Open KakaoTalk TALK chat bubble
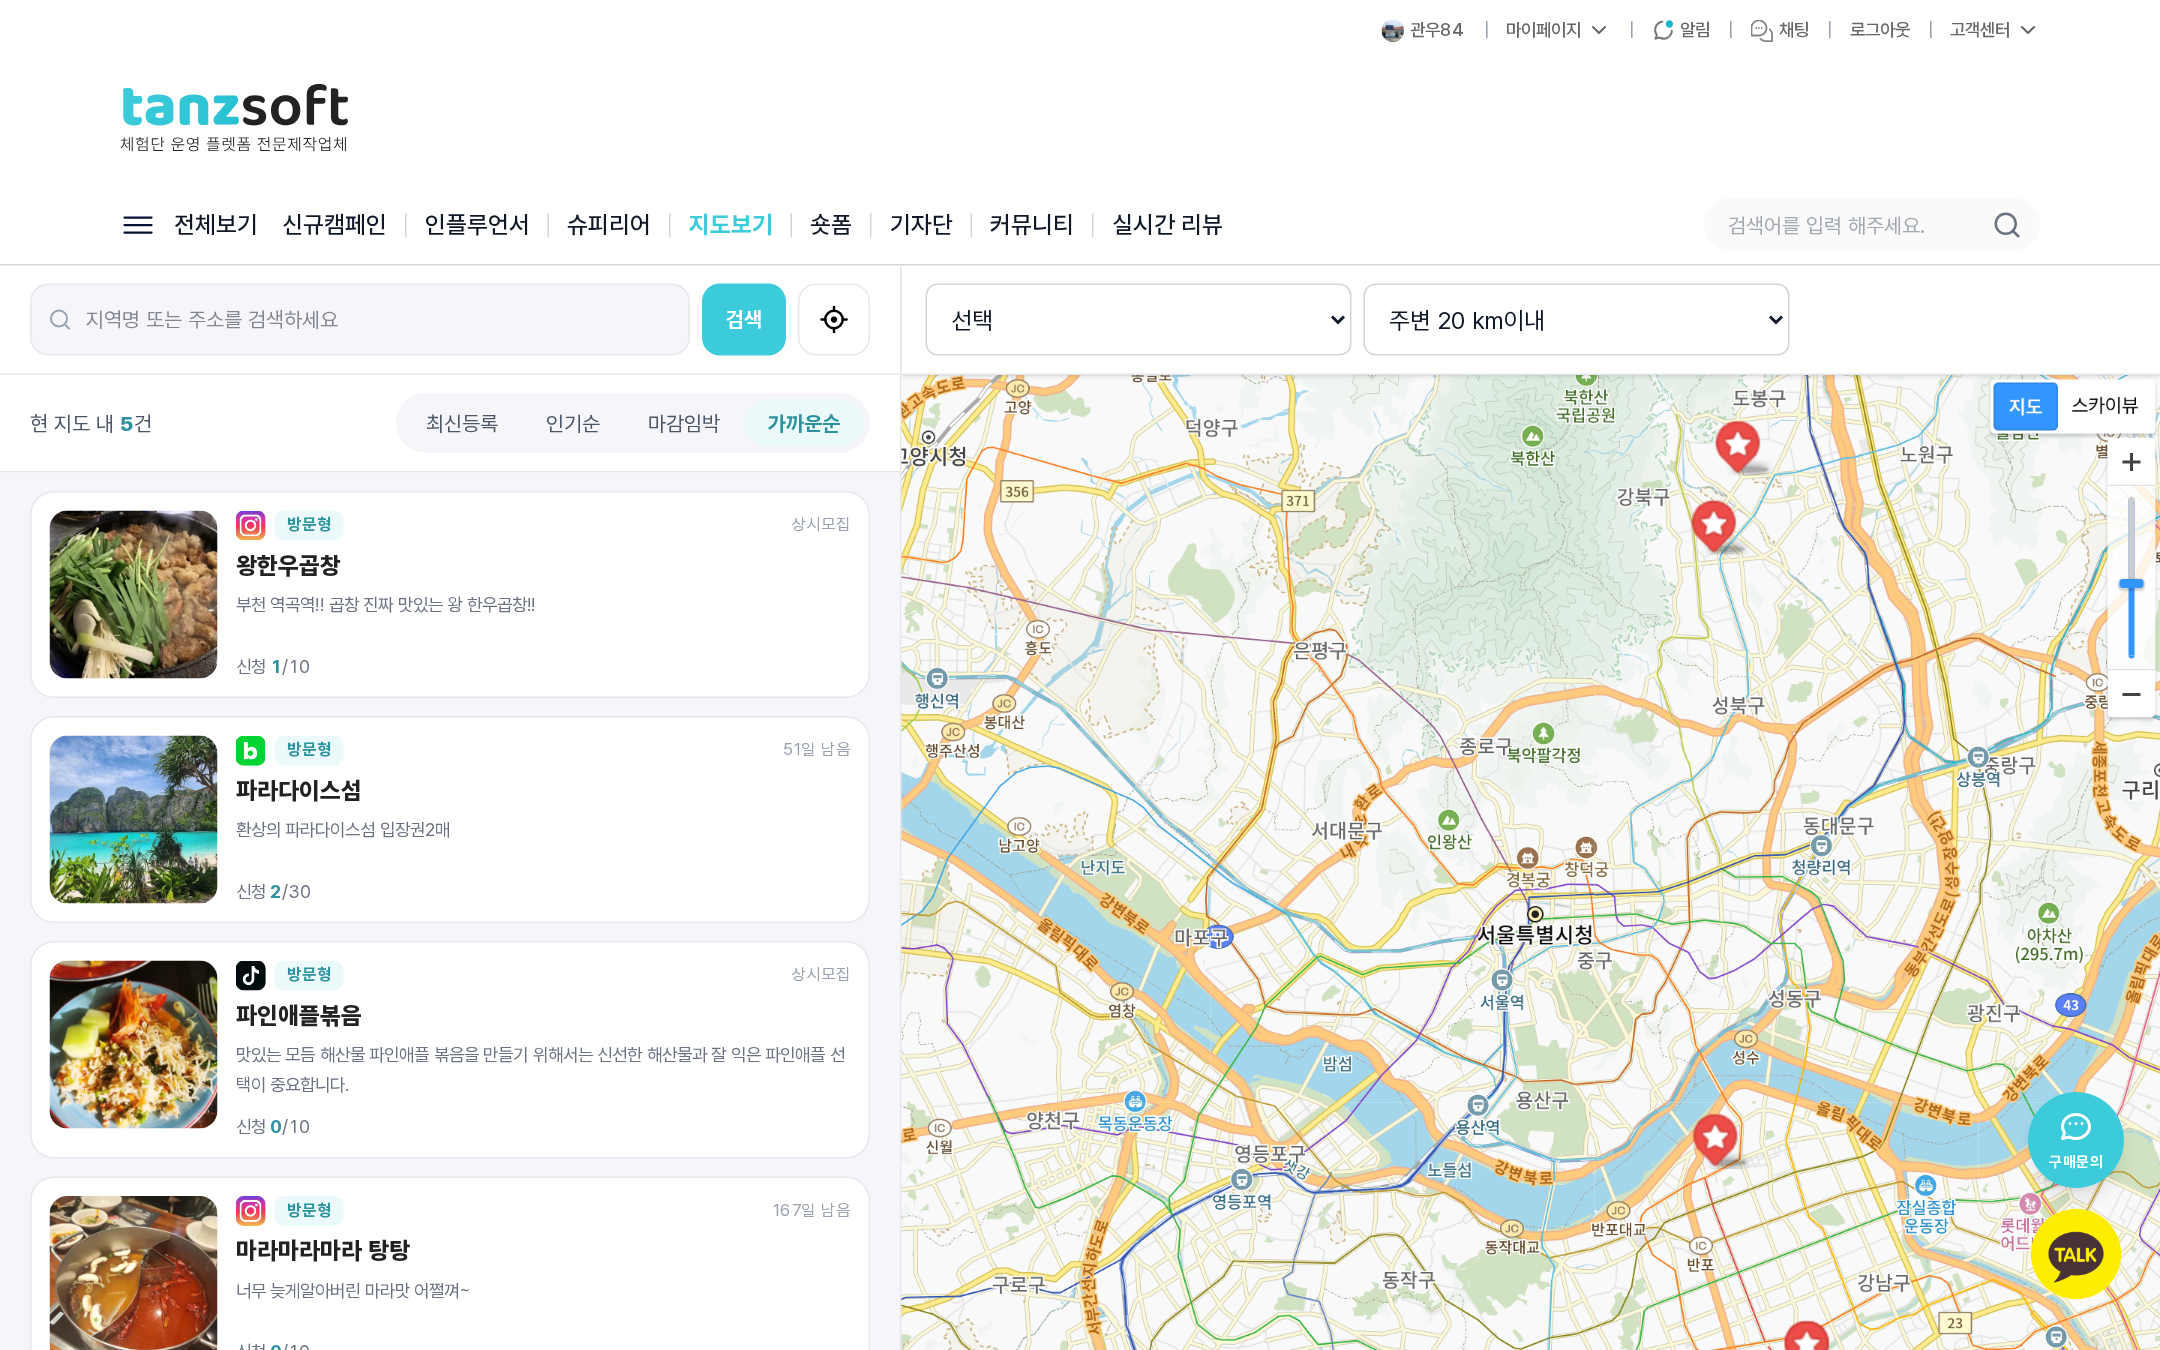This screenshot has width=2160, height=1350. 2075,1254
